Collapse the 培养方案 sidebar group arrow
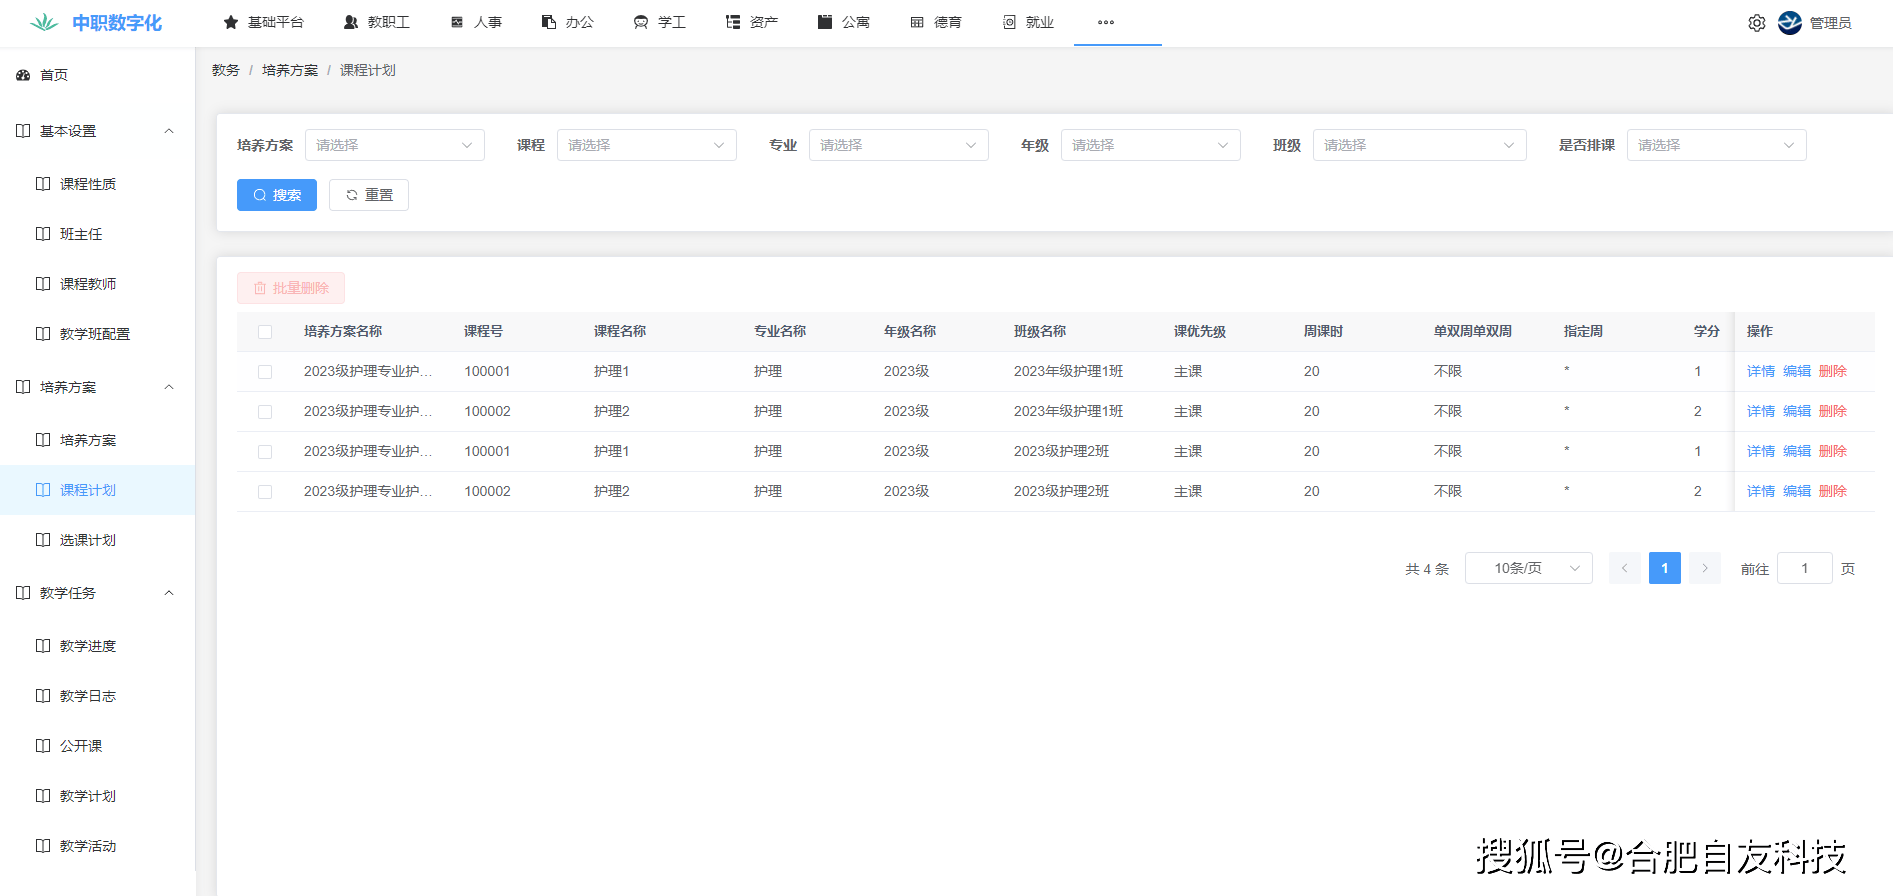The height and width of the screenshot is (896, 1893). click(x=169, y=387)
